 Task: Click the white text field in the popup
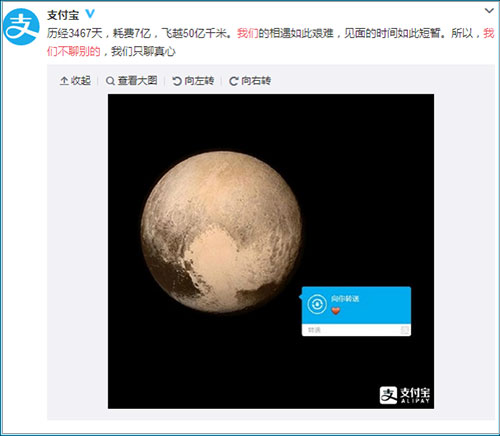(356, 330)
